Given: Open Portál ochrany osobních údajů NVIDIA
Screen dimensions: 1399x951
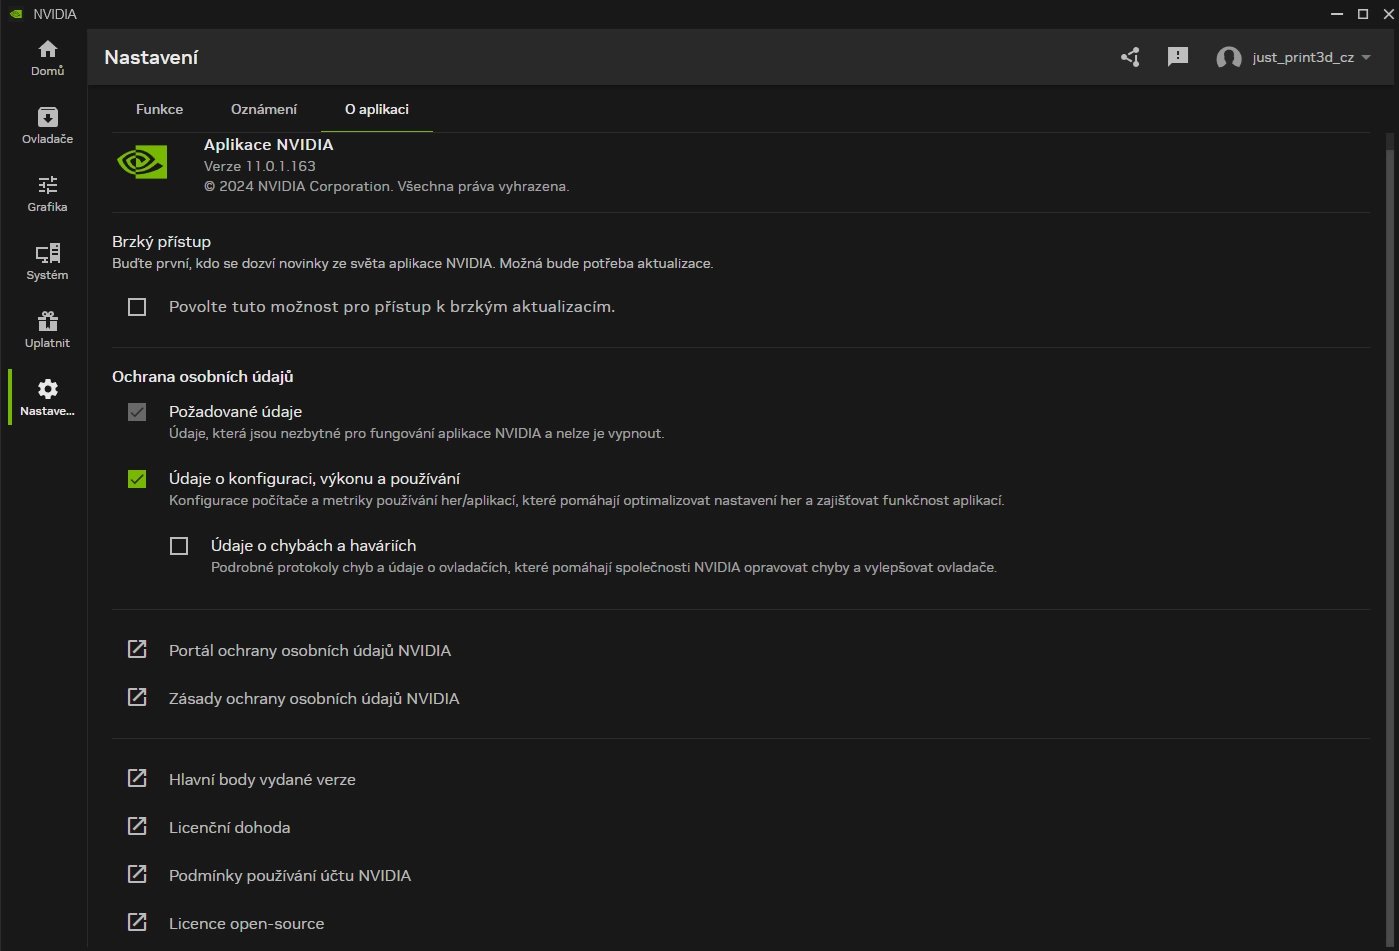Looking at the screenshot, I should pos(310,650).
